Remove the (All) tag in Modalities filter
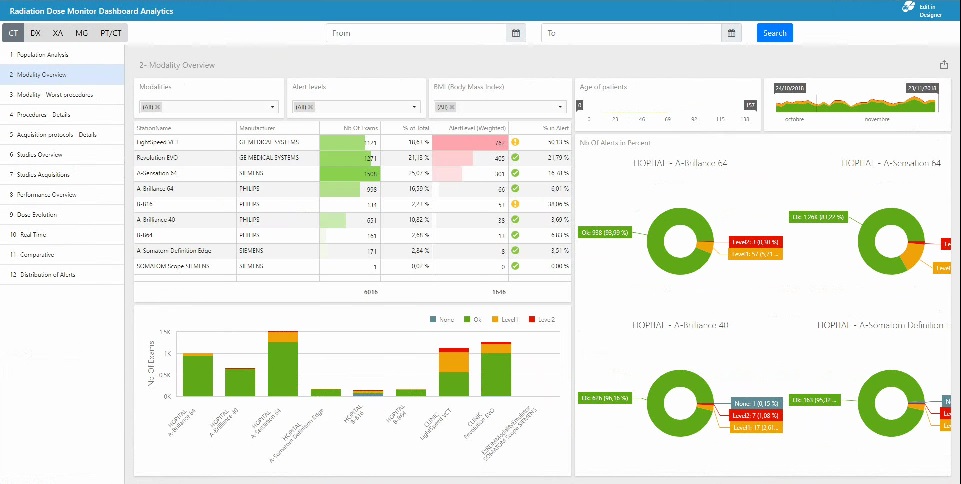 [x=157, y=106]
